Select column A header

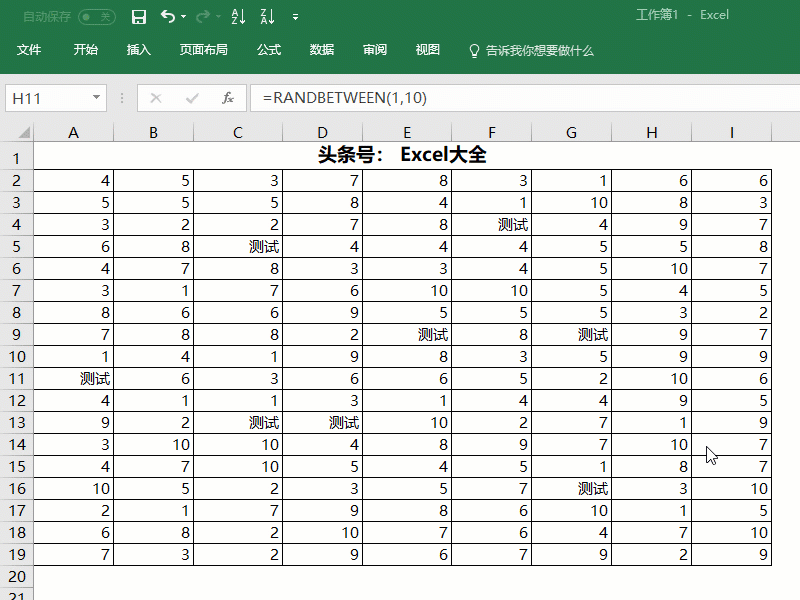(x=73, y=133)
